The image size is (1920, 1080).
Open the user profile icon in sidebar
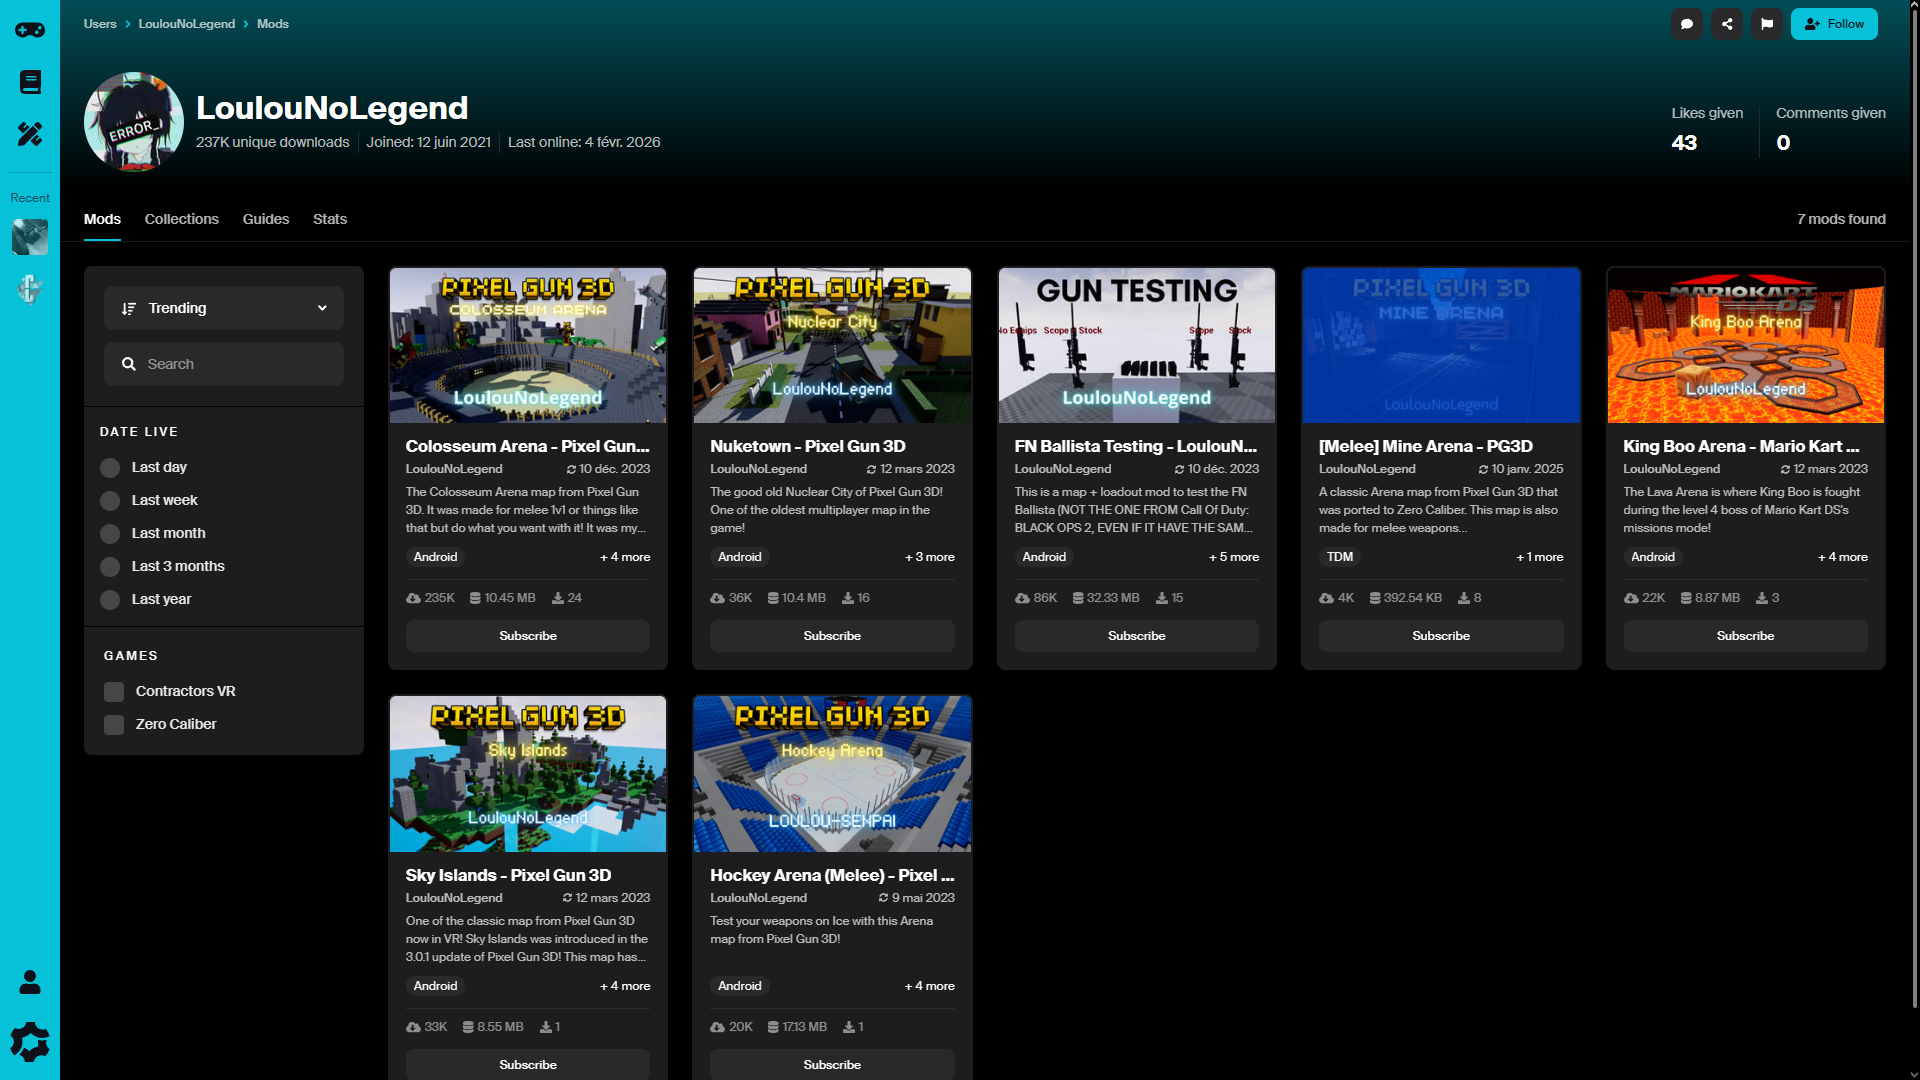tap(30, 982)
